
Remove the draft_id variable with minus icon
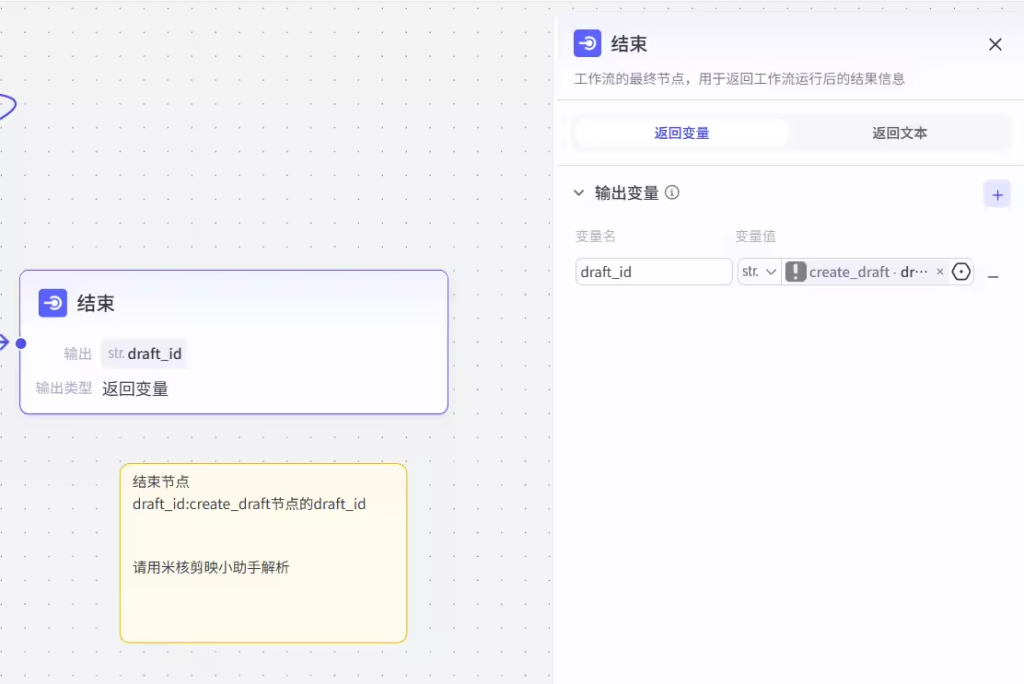(993, 273)
